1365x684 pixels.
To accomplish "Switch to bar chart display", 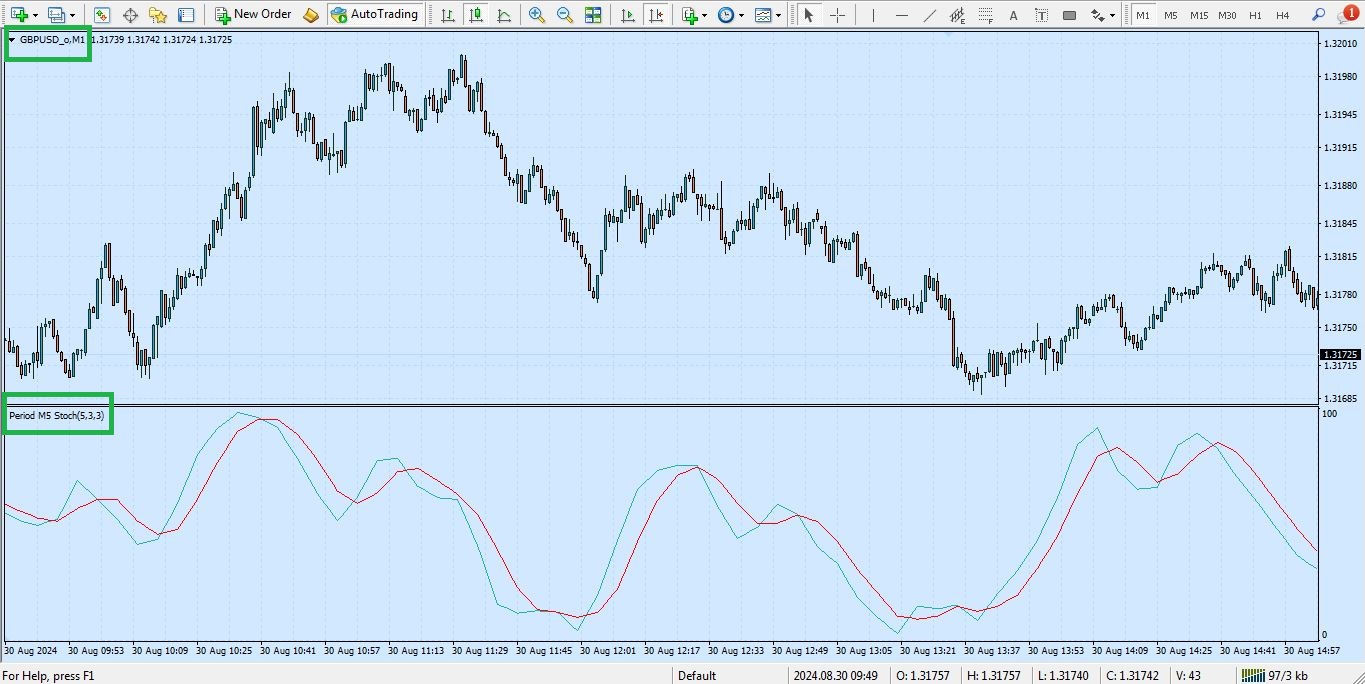I will click(x=447, y=15).
